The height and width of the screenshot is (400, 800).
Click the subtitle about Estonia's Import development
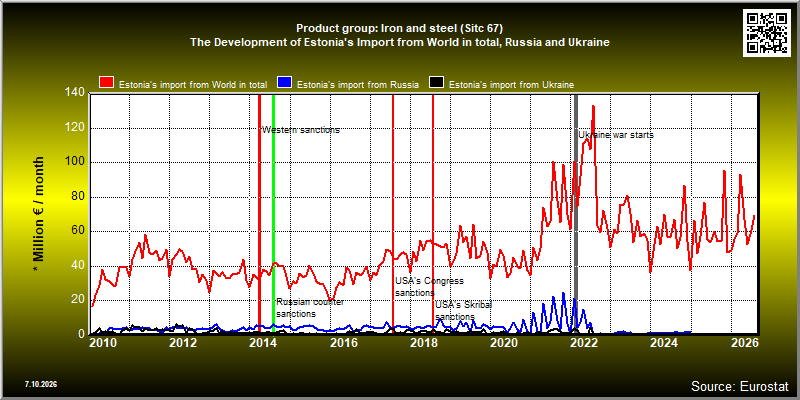pyautogui.click(x=399, y=42)
